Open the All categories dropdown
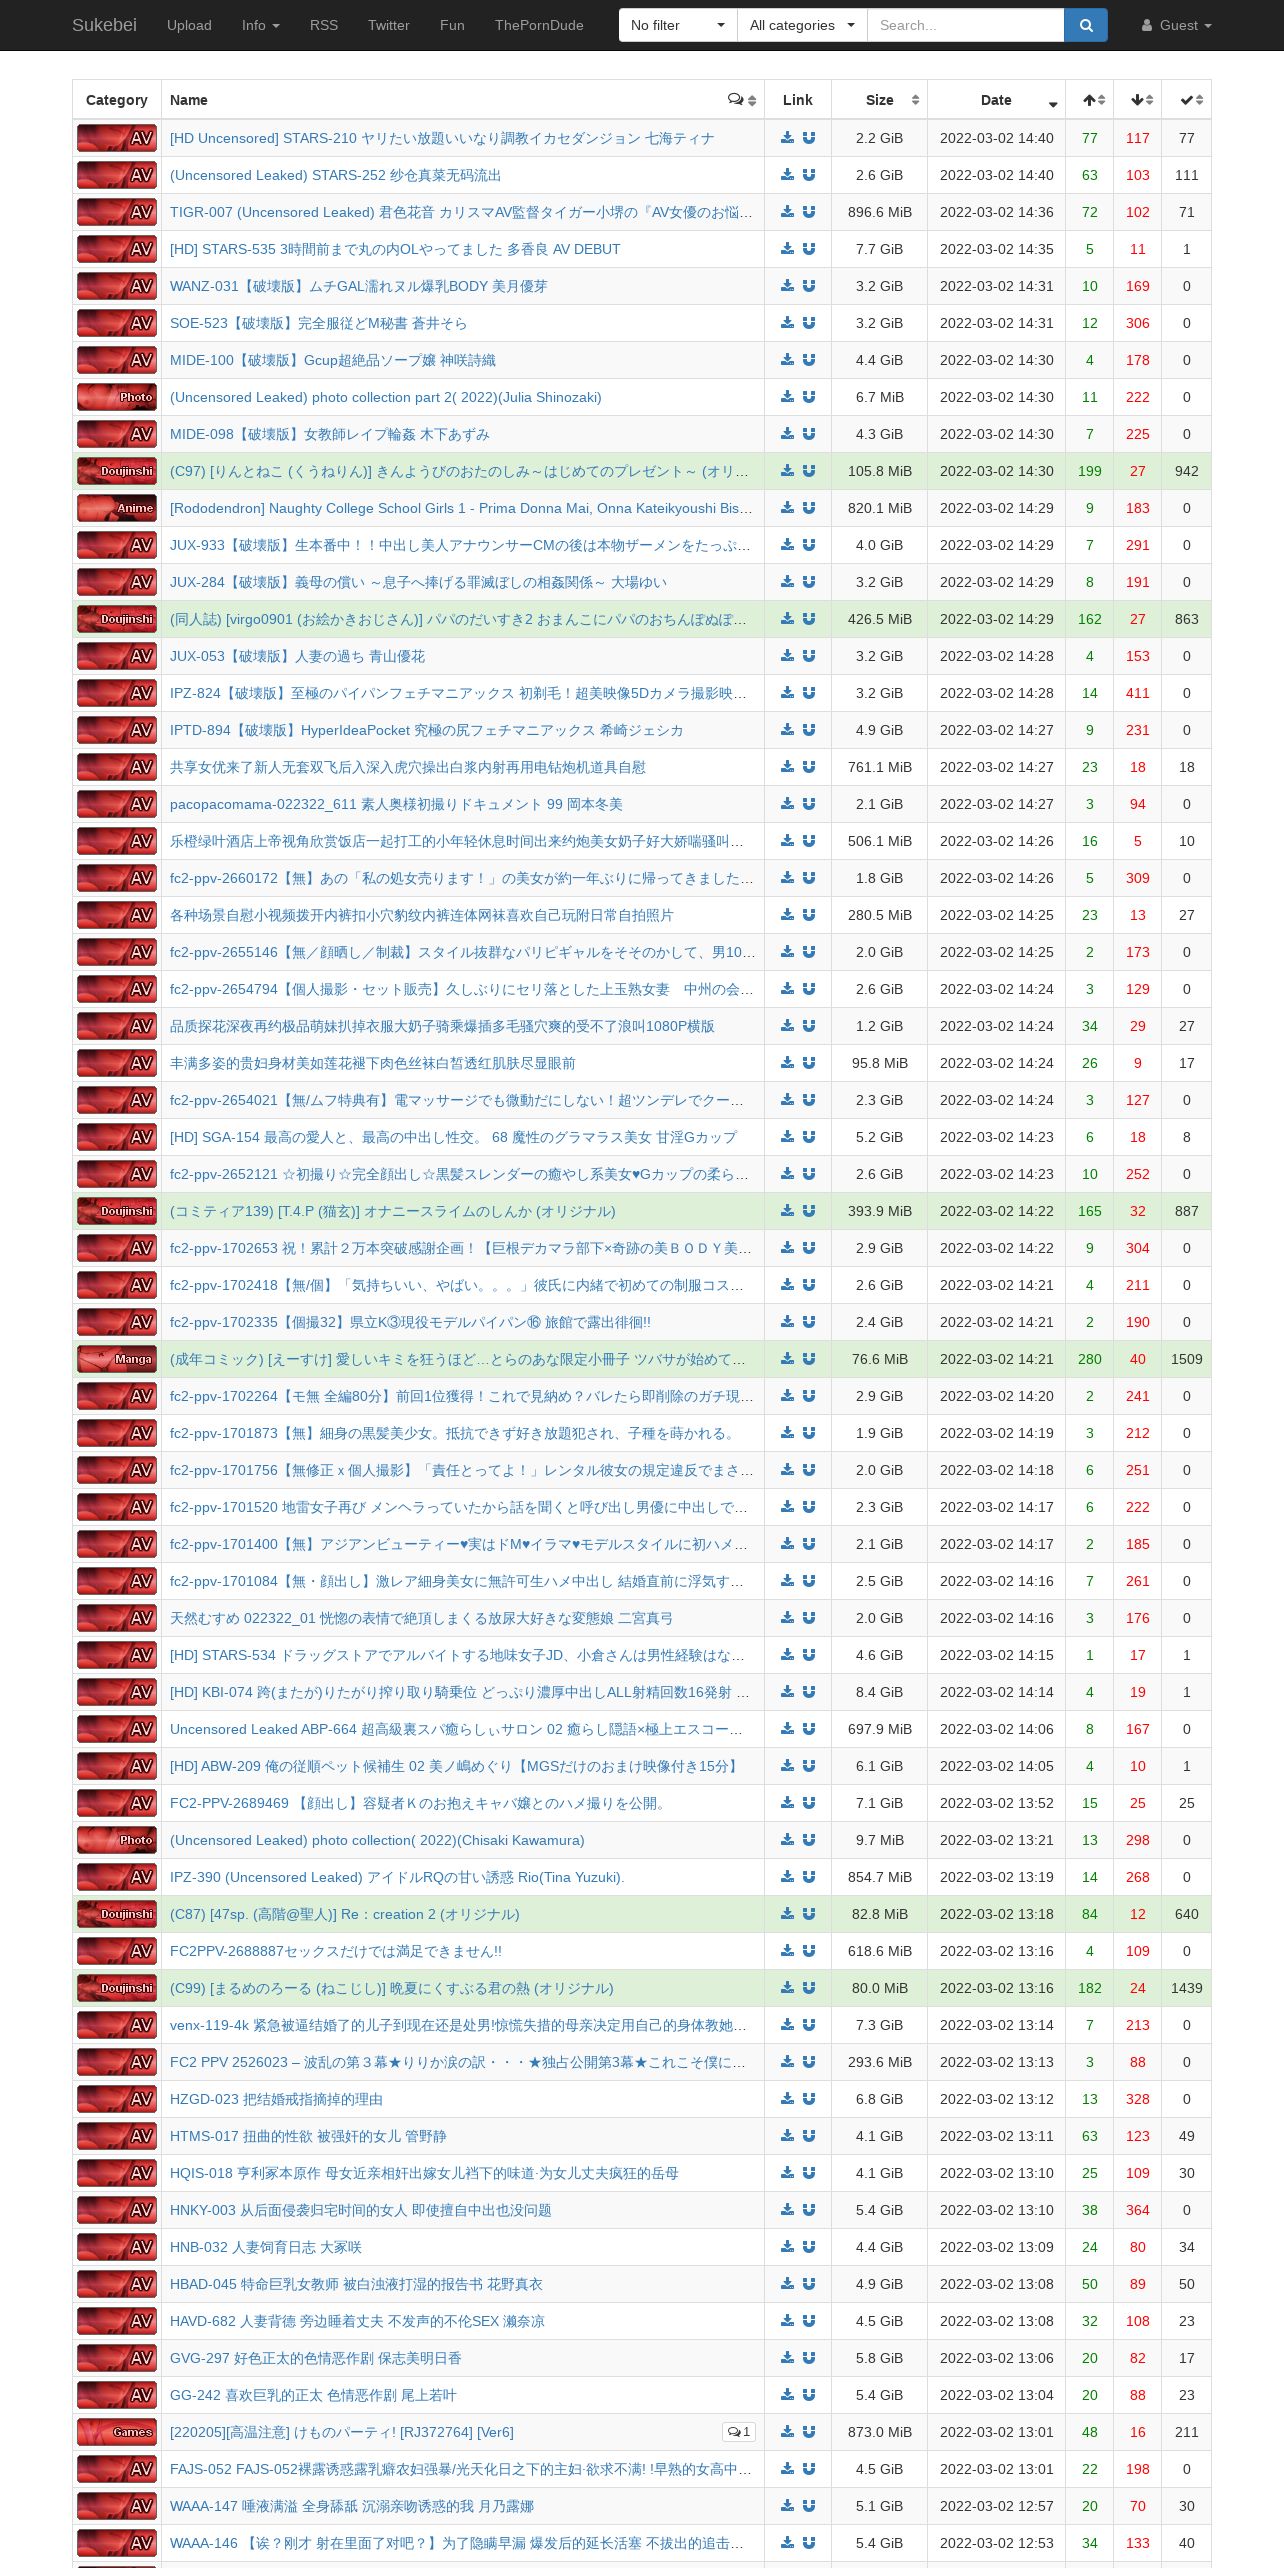This screenshot has width=1284, height=2568. click(x=802, y=25)
